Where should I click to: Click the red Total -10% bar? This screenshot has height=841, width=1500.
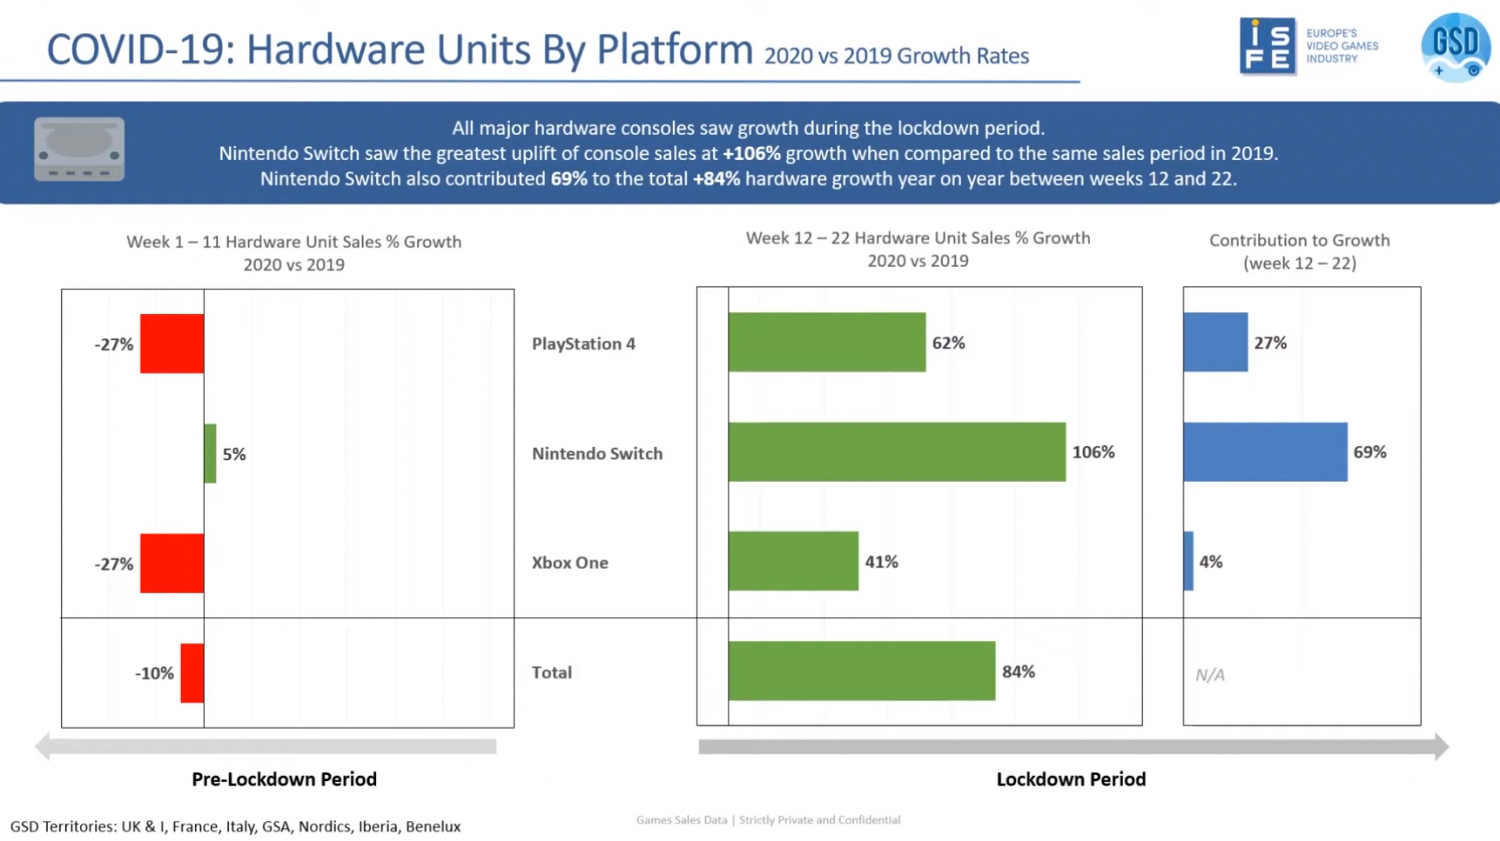click(192, 673)
